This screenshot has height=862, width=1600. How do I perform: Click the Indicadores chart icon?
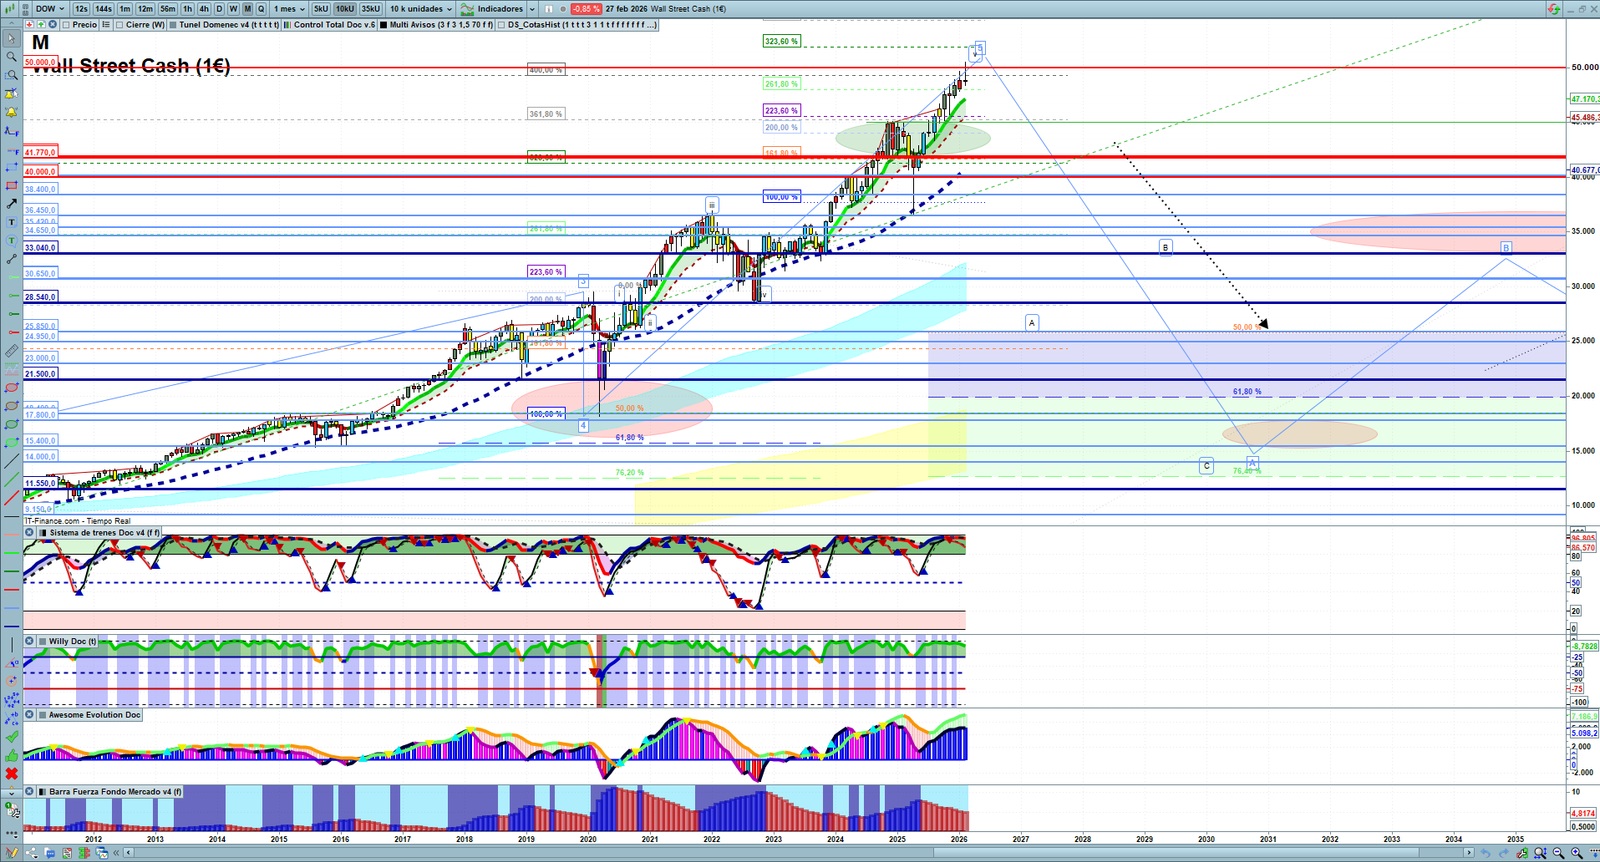(467, 9)
